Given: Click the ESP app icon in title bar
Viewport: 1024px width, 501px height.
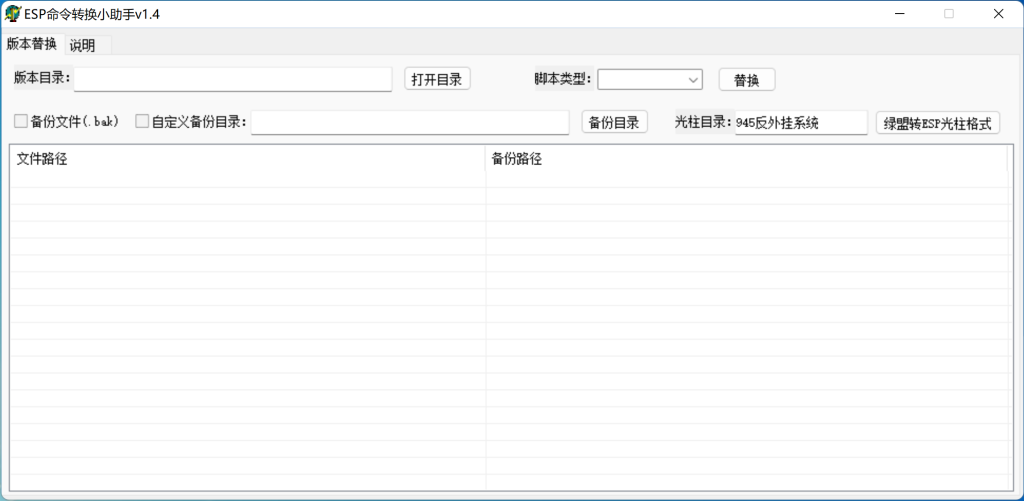Looking at the screenshot, I should click(x=13, y=14).
